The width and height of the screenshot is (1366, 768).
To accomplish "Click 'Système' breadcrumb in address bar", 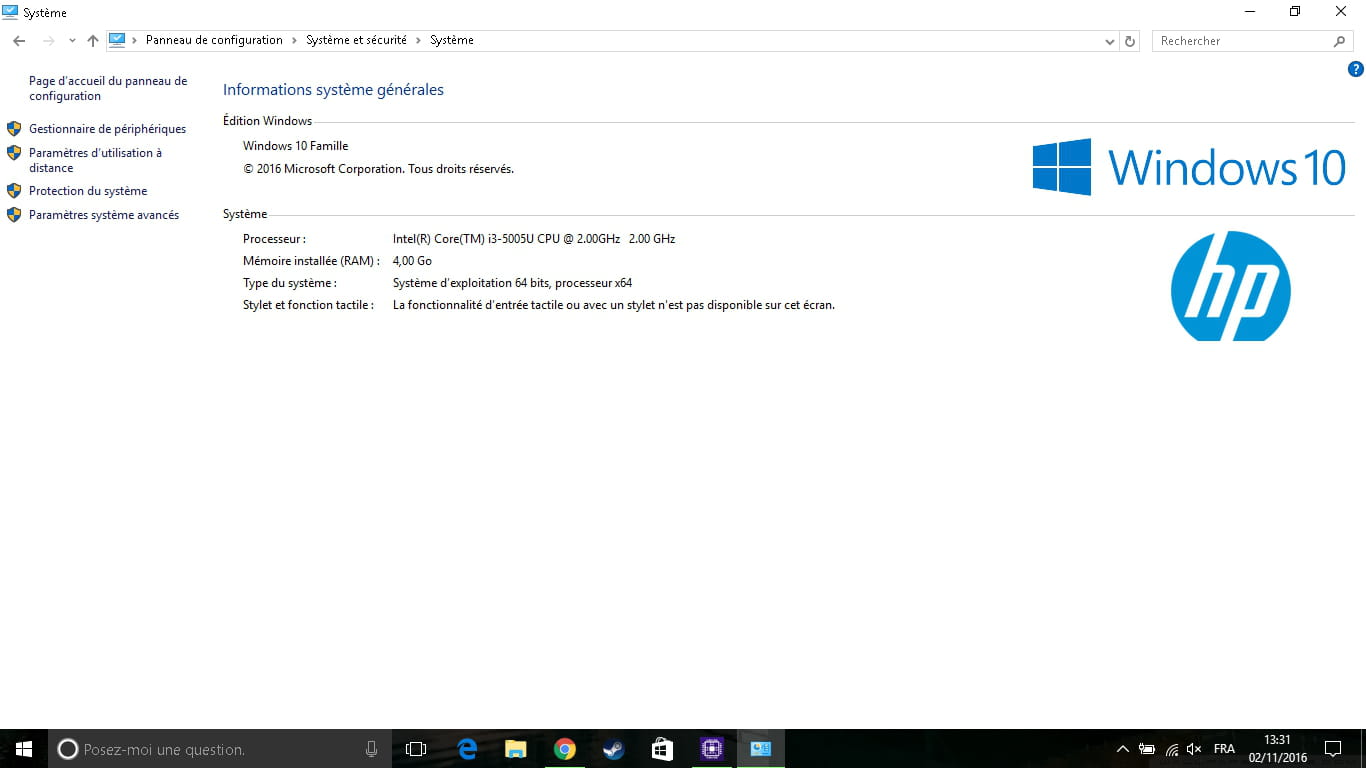I will point(452,40).
